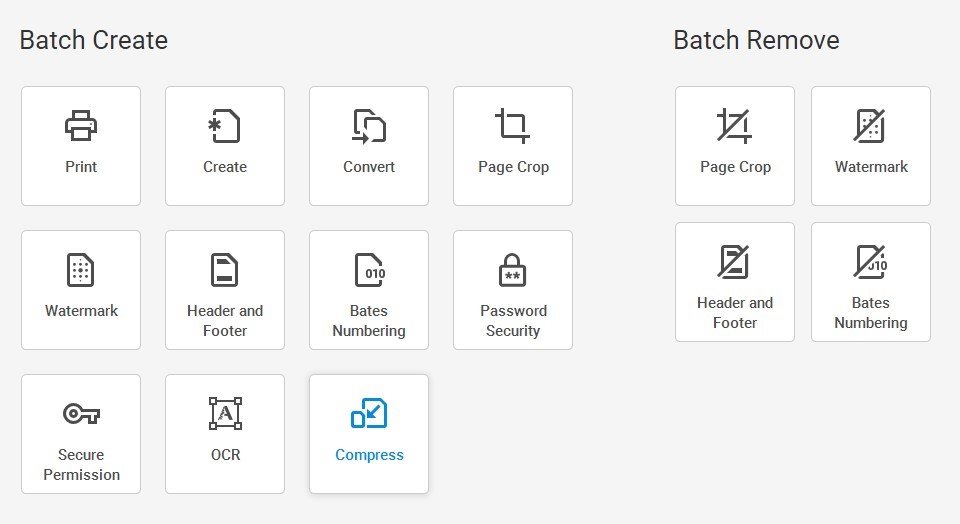The width and height of the screenshot is (960, 524).
Task: Click the Password Security text label
Action: tap(513, 321)
